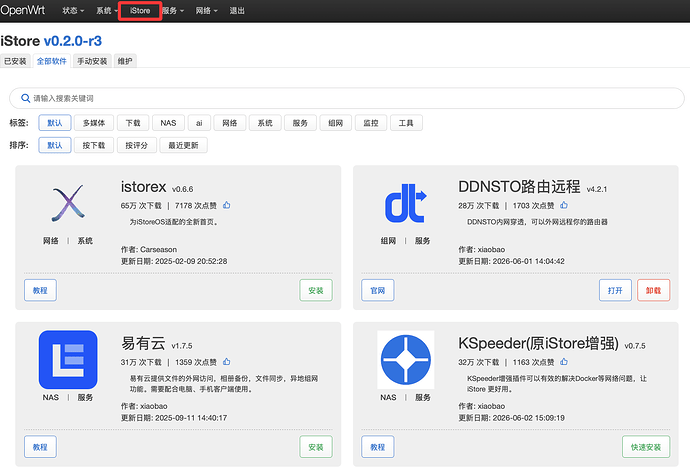This screenshot has height=470, width=690.
Task: Sort apps by 按评分
Action: click(136, 145)
